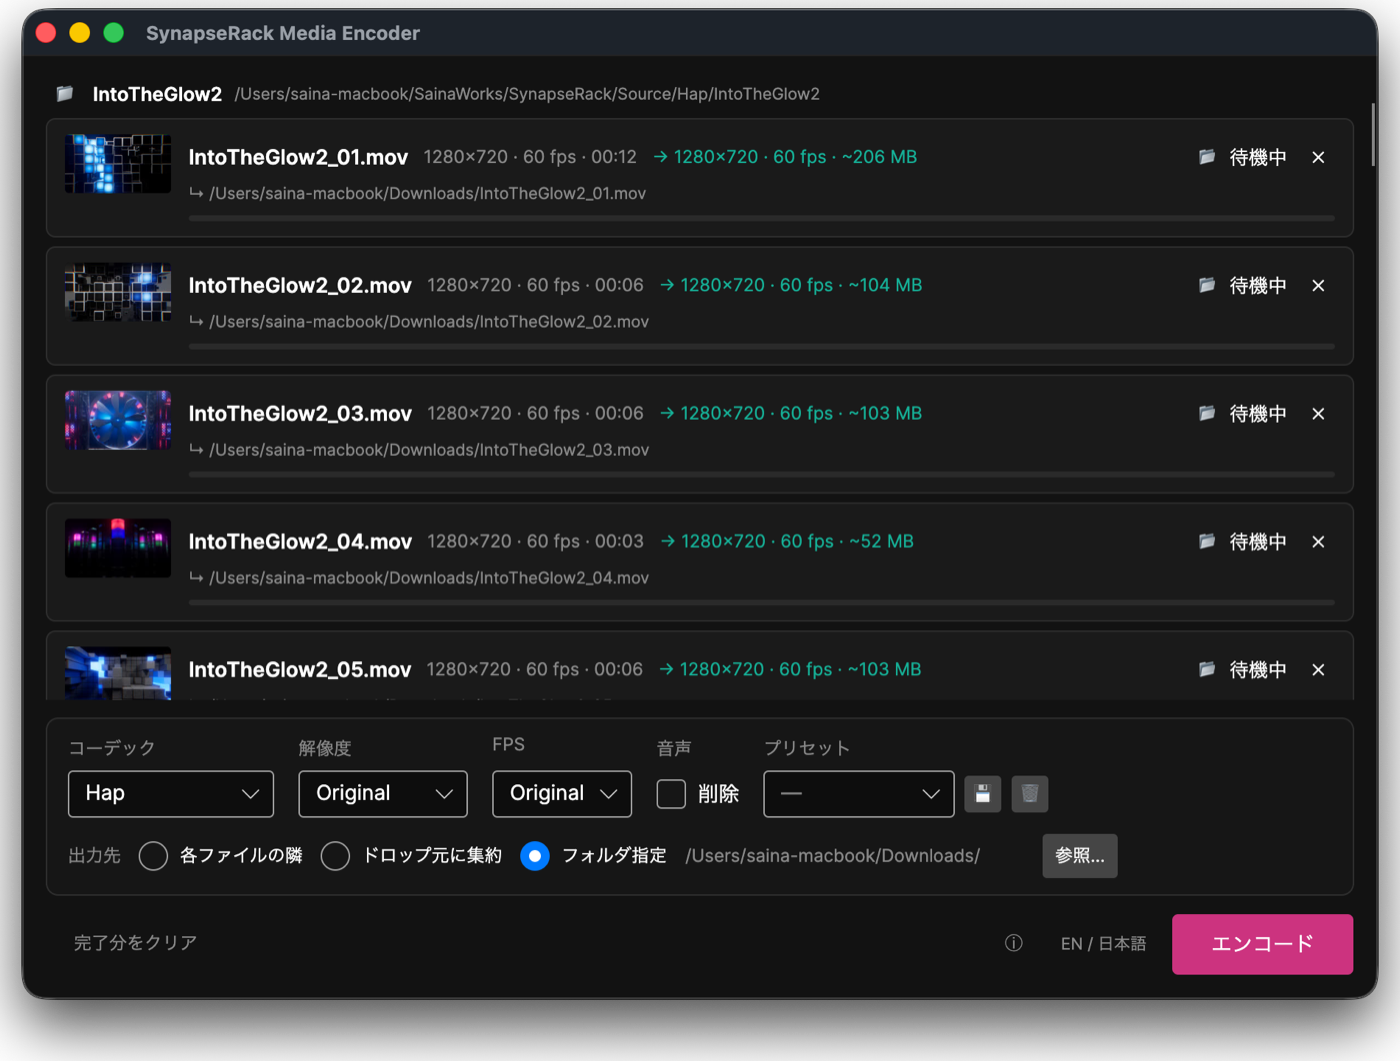Select the ドロップ元に集約 output option
1400x1061 pixels.
click(x=335, y=856)
